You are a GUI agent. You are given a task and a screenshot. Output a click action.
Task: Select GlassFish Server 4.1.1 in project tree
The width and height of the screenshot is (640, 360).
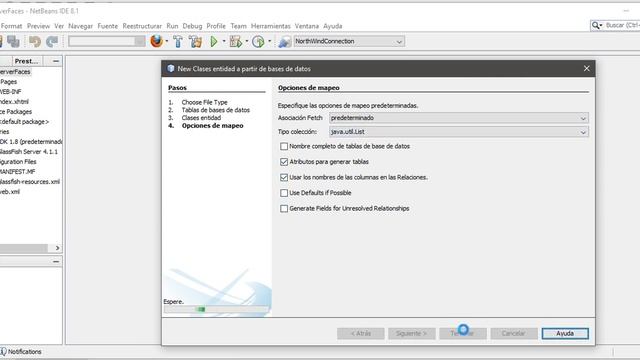tap(29, 152)
